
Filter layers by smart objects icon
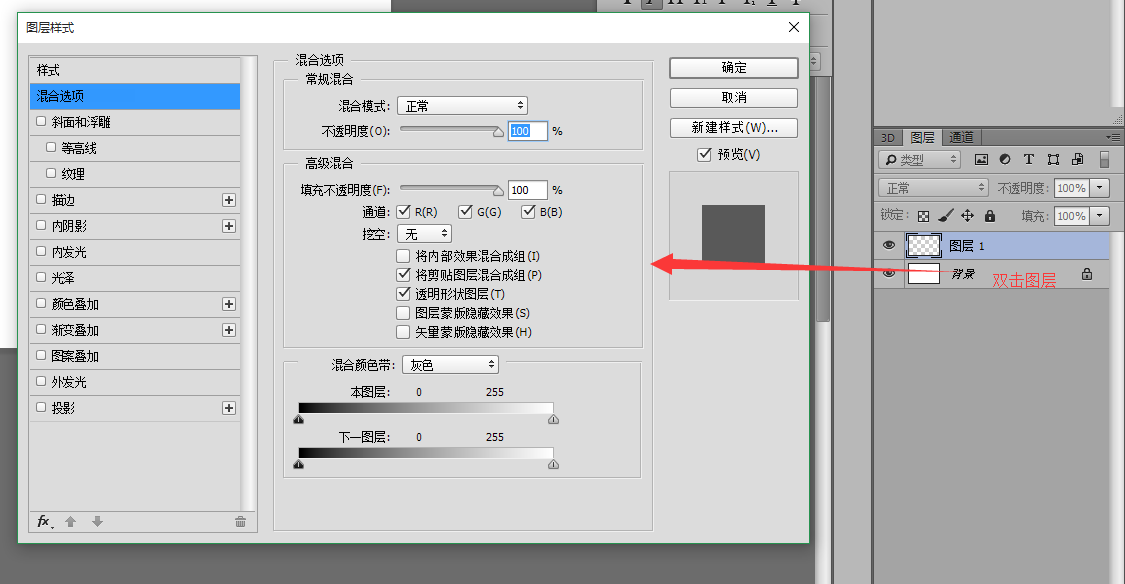point(1078,159)
